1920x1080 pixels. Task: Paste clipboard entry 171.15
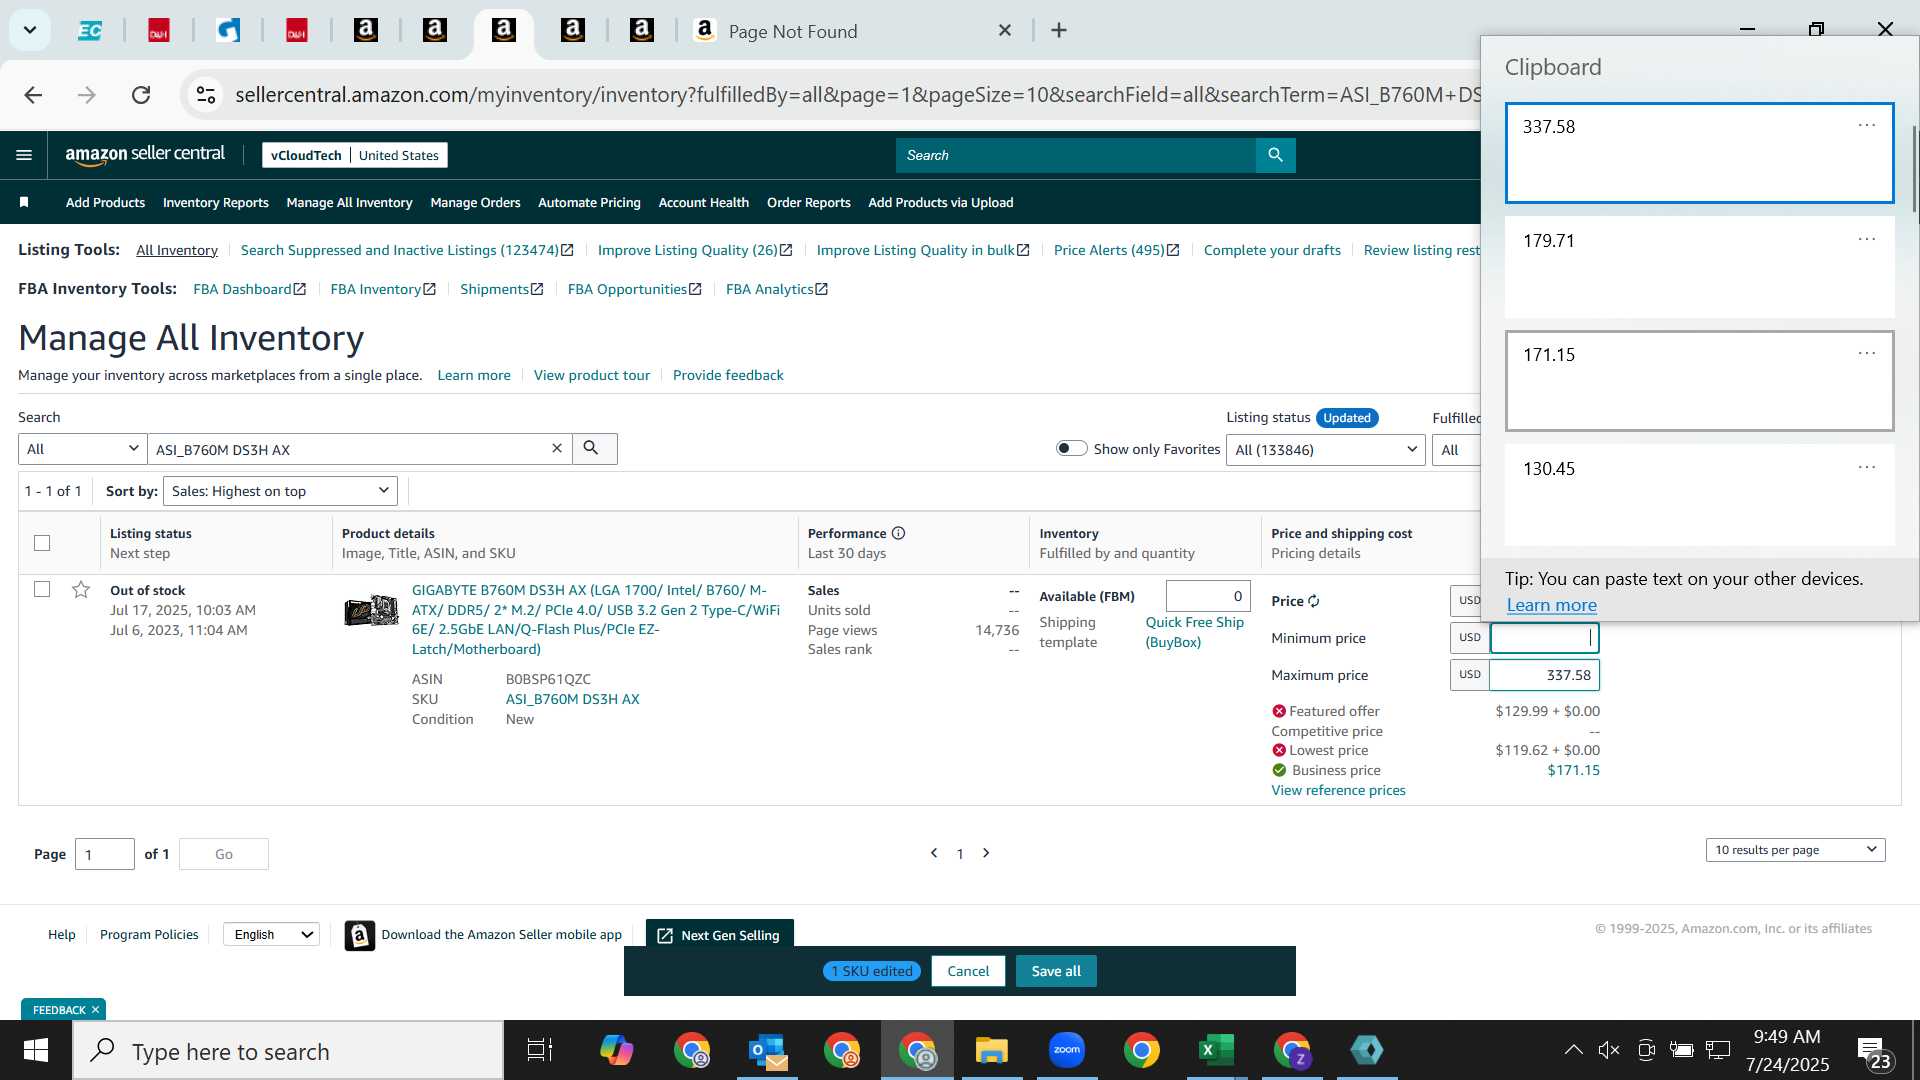[1699, 381]
